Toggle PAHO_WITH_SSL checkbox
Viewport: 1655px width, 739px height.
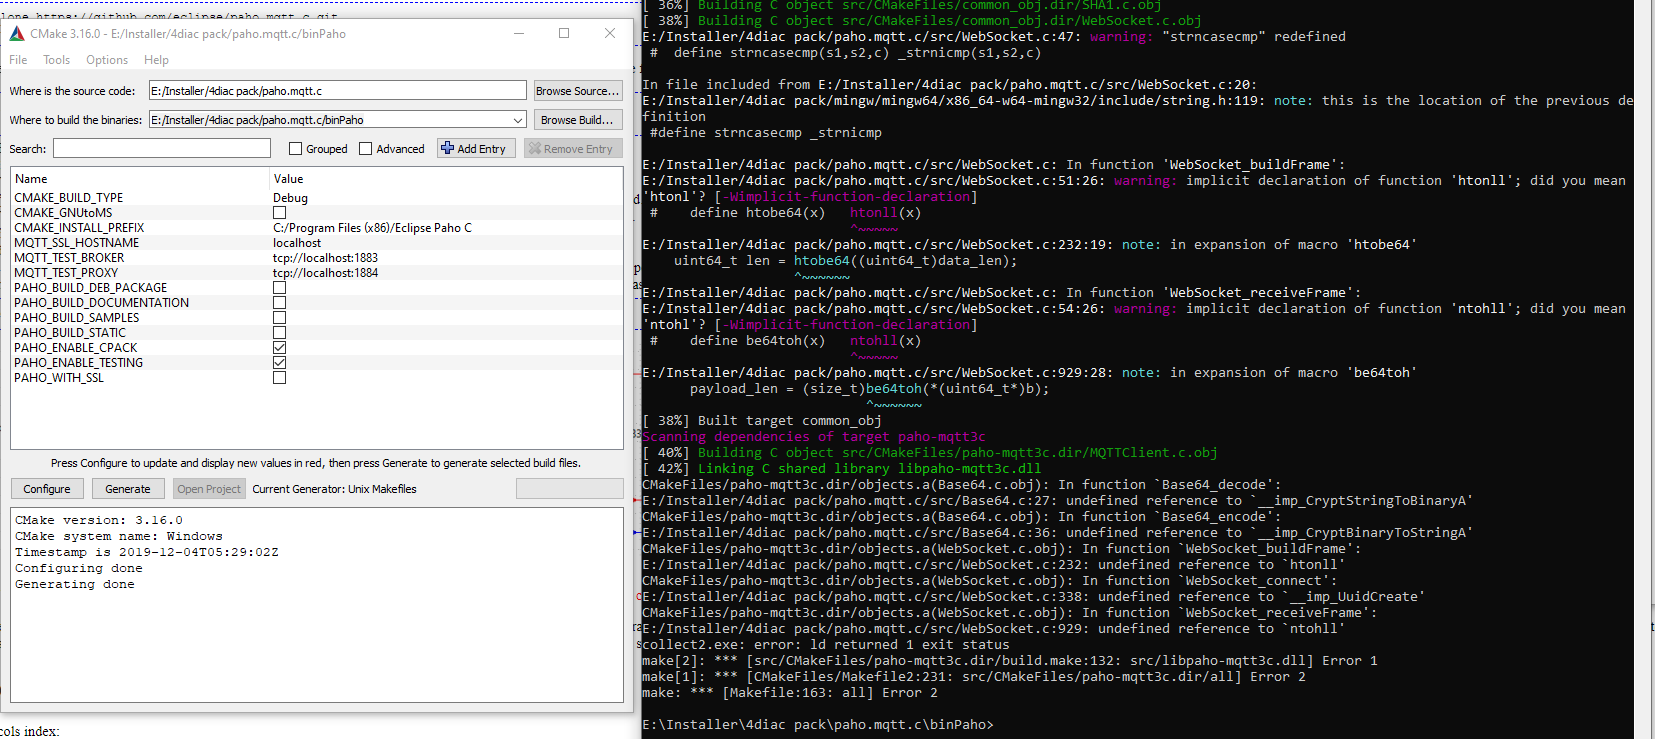[280, 378]
